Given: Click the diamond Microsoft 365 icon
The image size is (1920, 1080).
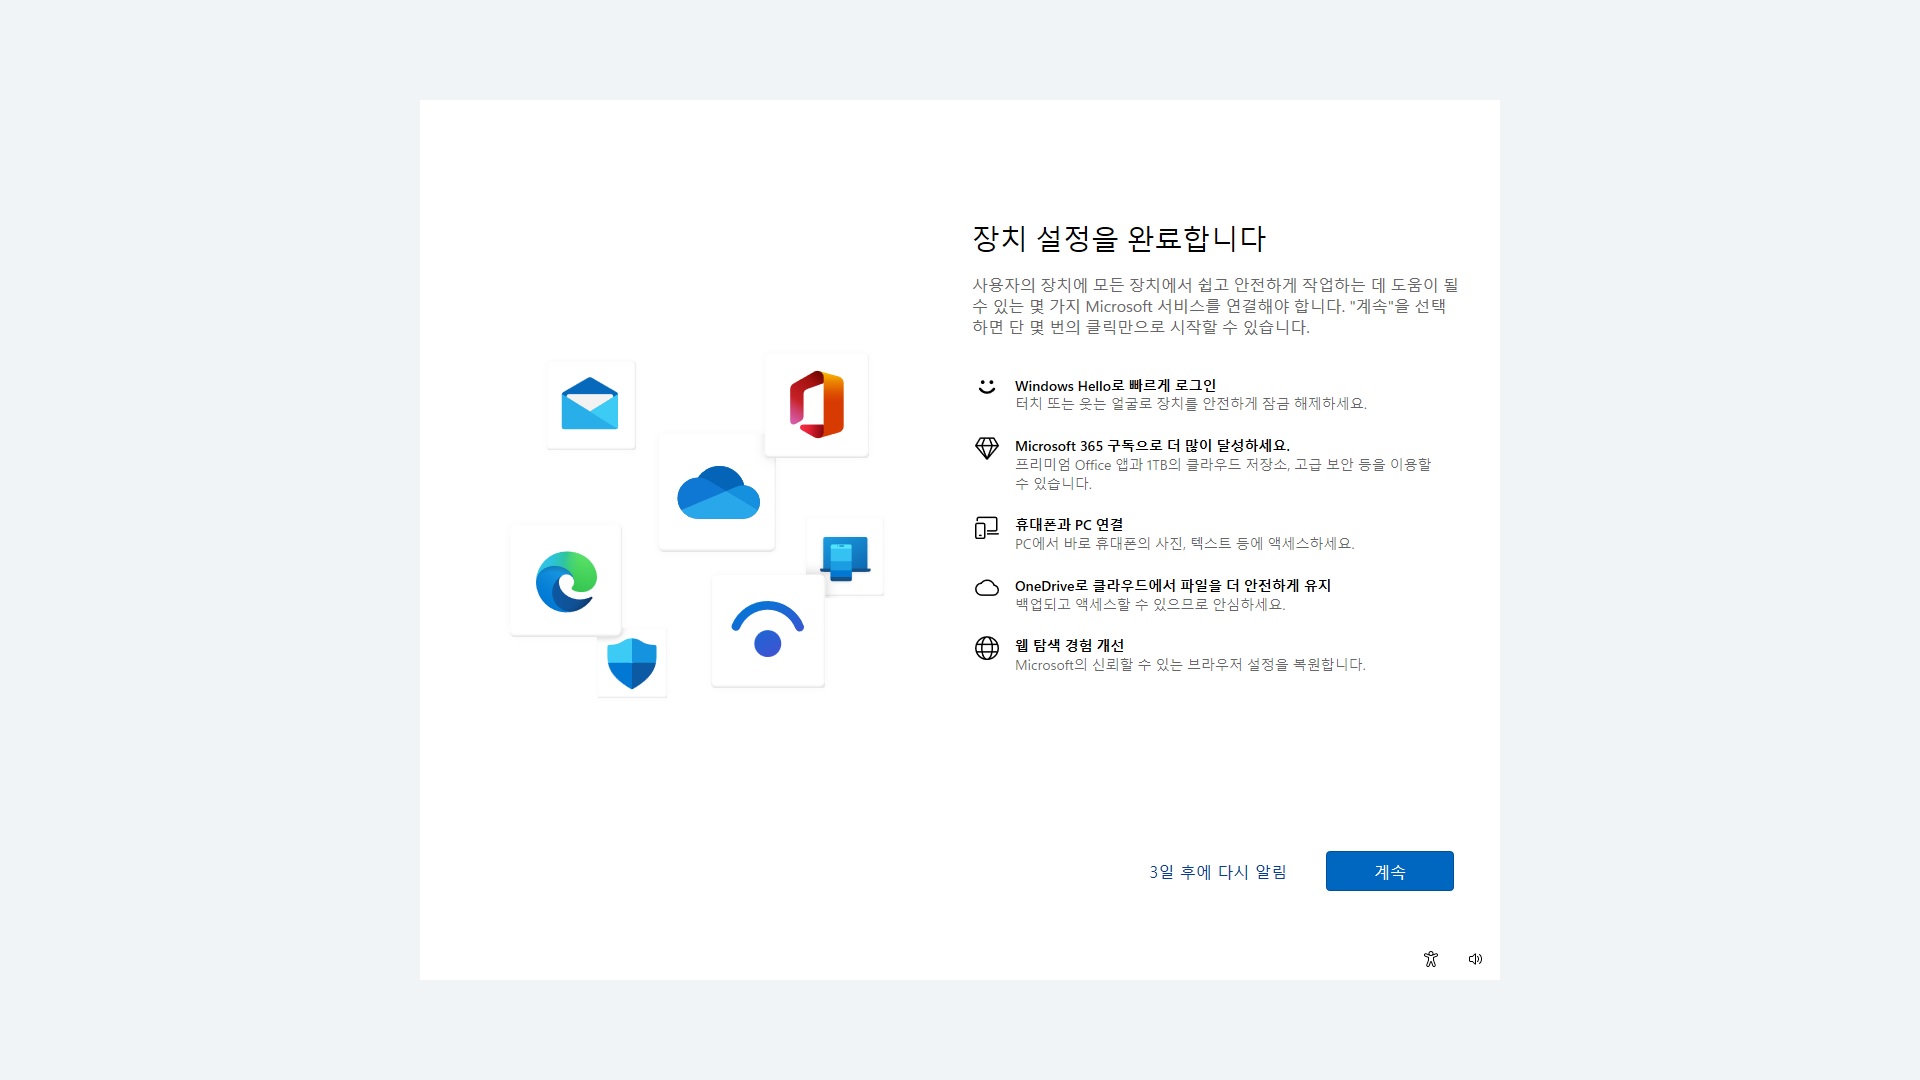Looking at the screenshot, I should pyautogui.click(x=986, y=448).
